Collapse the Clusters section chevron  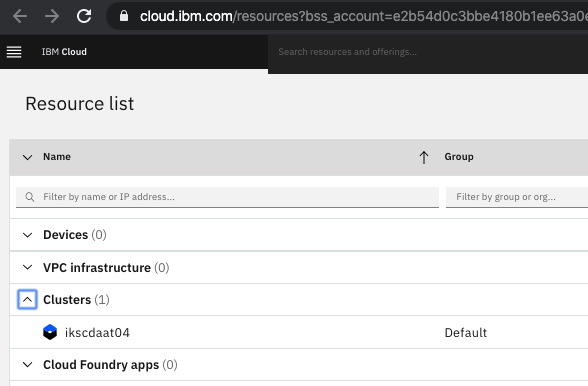tap(27, 299)
